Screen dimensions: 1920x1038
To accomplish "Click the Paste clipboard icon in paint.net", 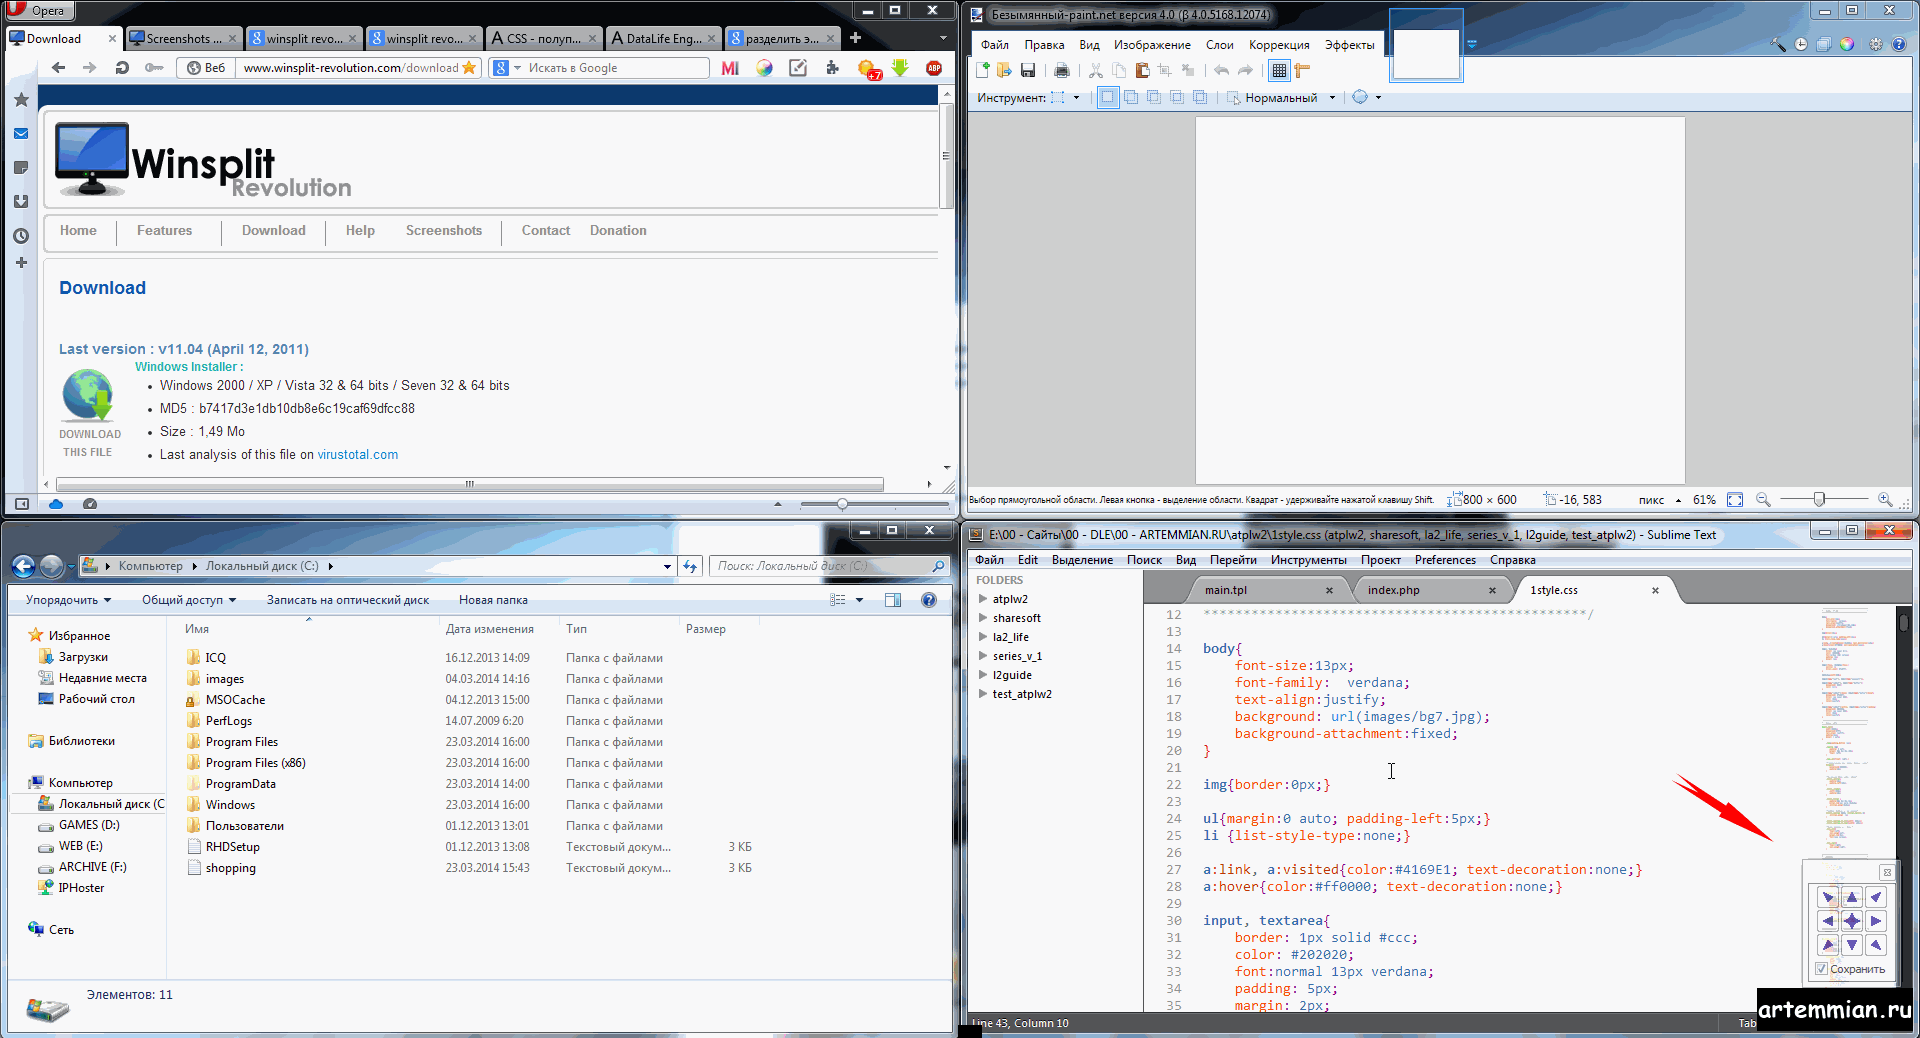I will pos(1142,70).
